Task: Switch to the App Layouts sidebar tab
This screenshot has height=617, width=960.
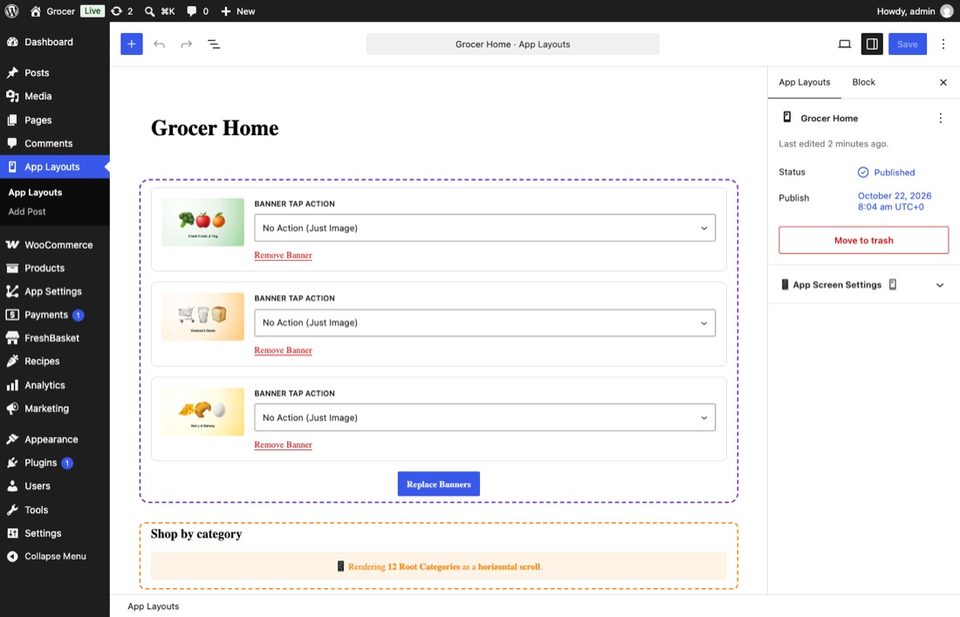Action: coord(804,82)
